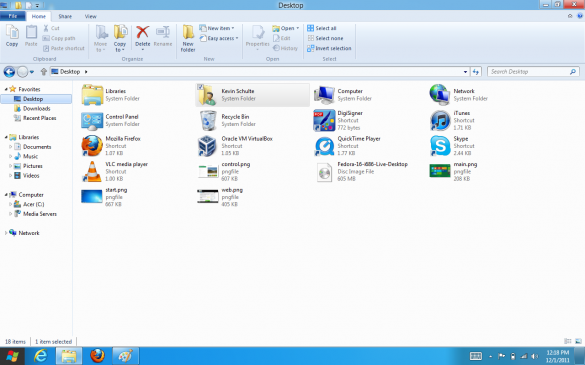Viewport: 585px width, 365px height.
Task: Switch to the Home ribbon tab
Action: pyautogui.click(x=38, y=16)
